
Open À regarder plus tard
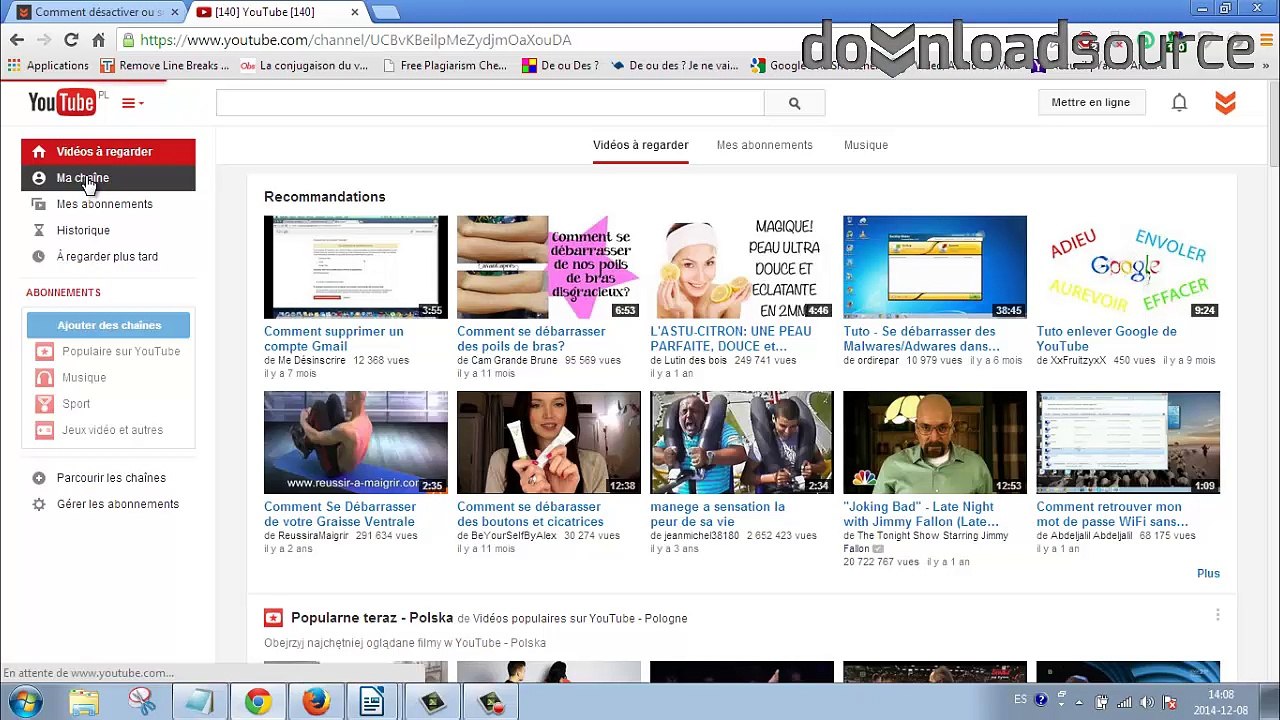pos(108,257)
